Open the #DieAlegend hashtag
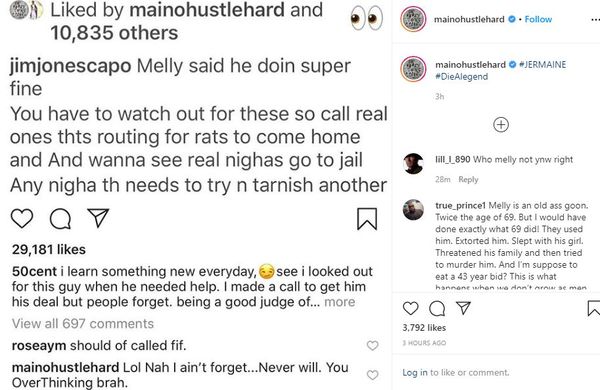Image resolution: width=600 pixels, height=390 pixels. pos(461,77)
